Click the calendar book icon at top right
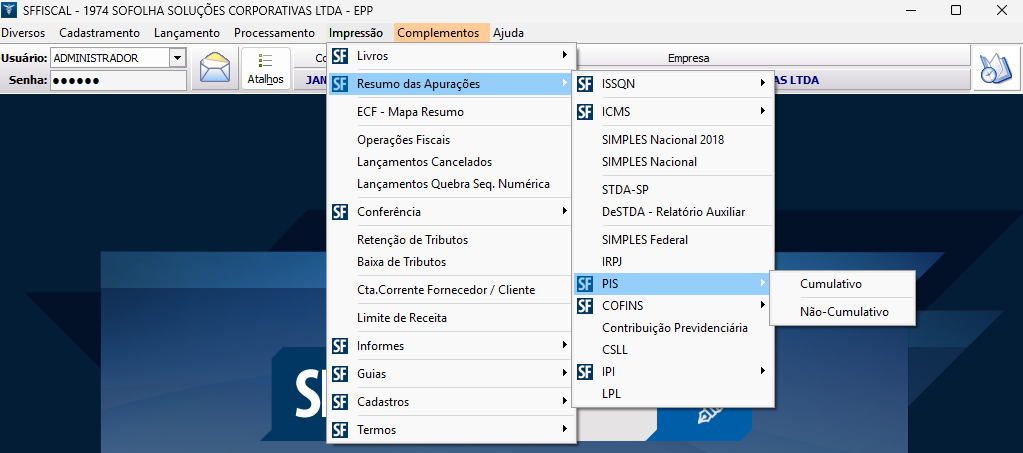This screenshot has width=1023, height=453. pos(994,69)
